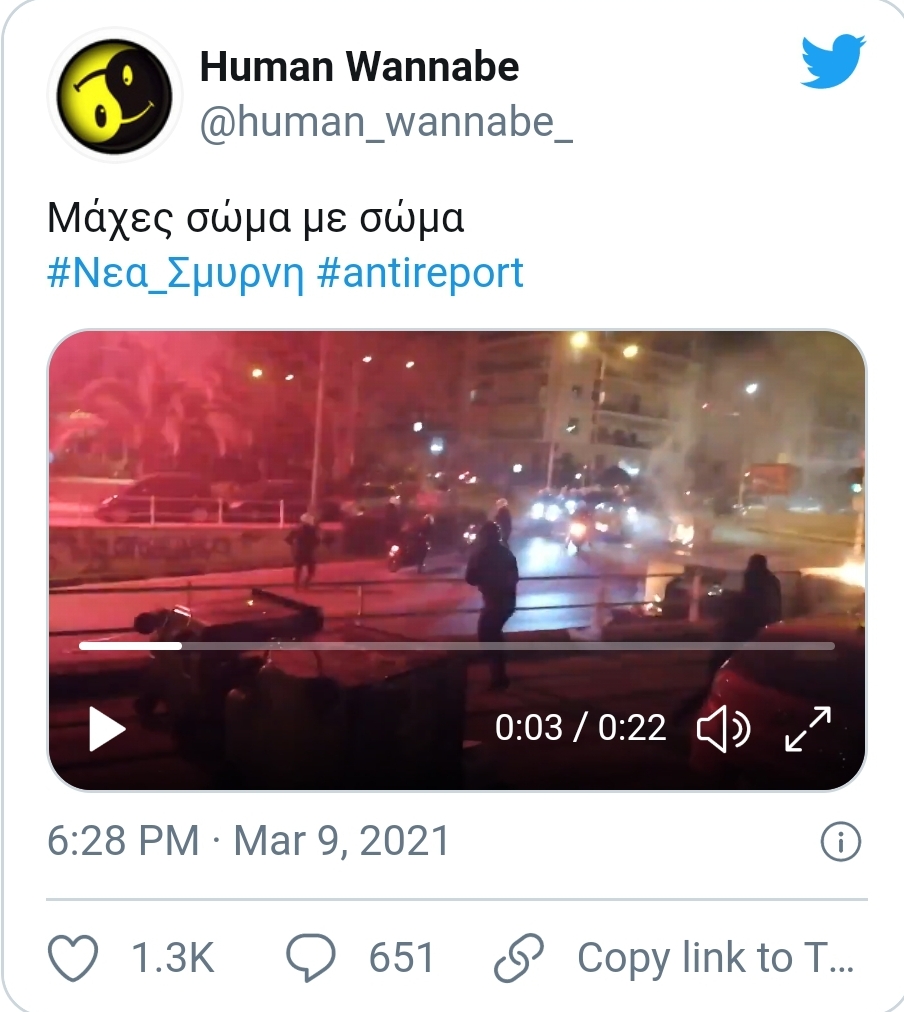This screenshot has width=904, height=1012.
Task: Open the Human Wannabe profile avatar
Action: tap(115, 96)
